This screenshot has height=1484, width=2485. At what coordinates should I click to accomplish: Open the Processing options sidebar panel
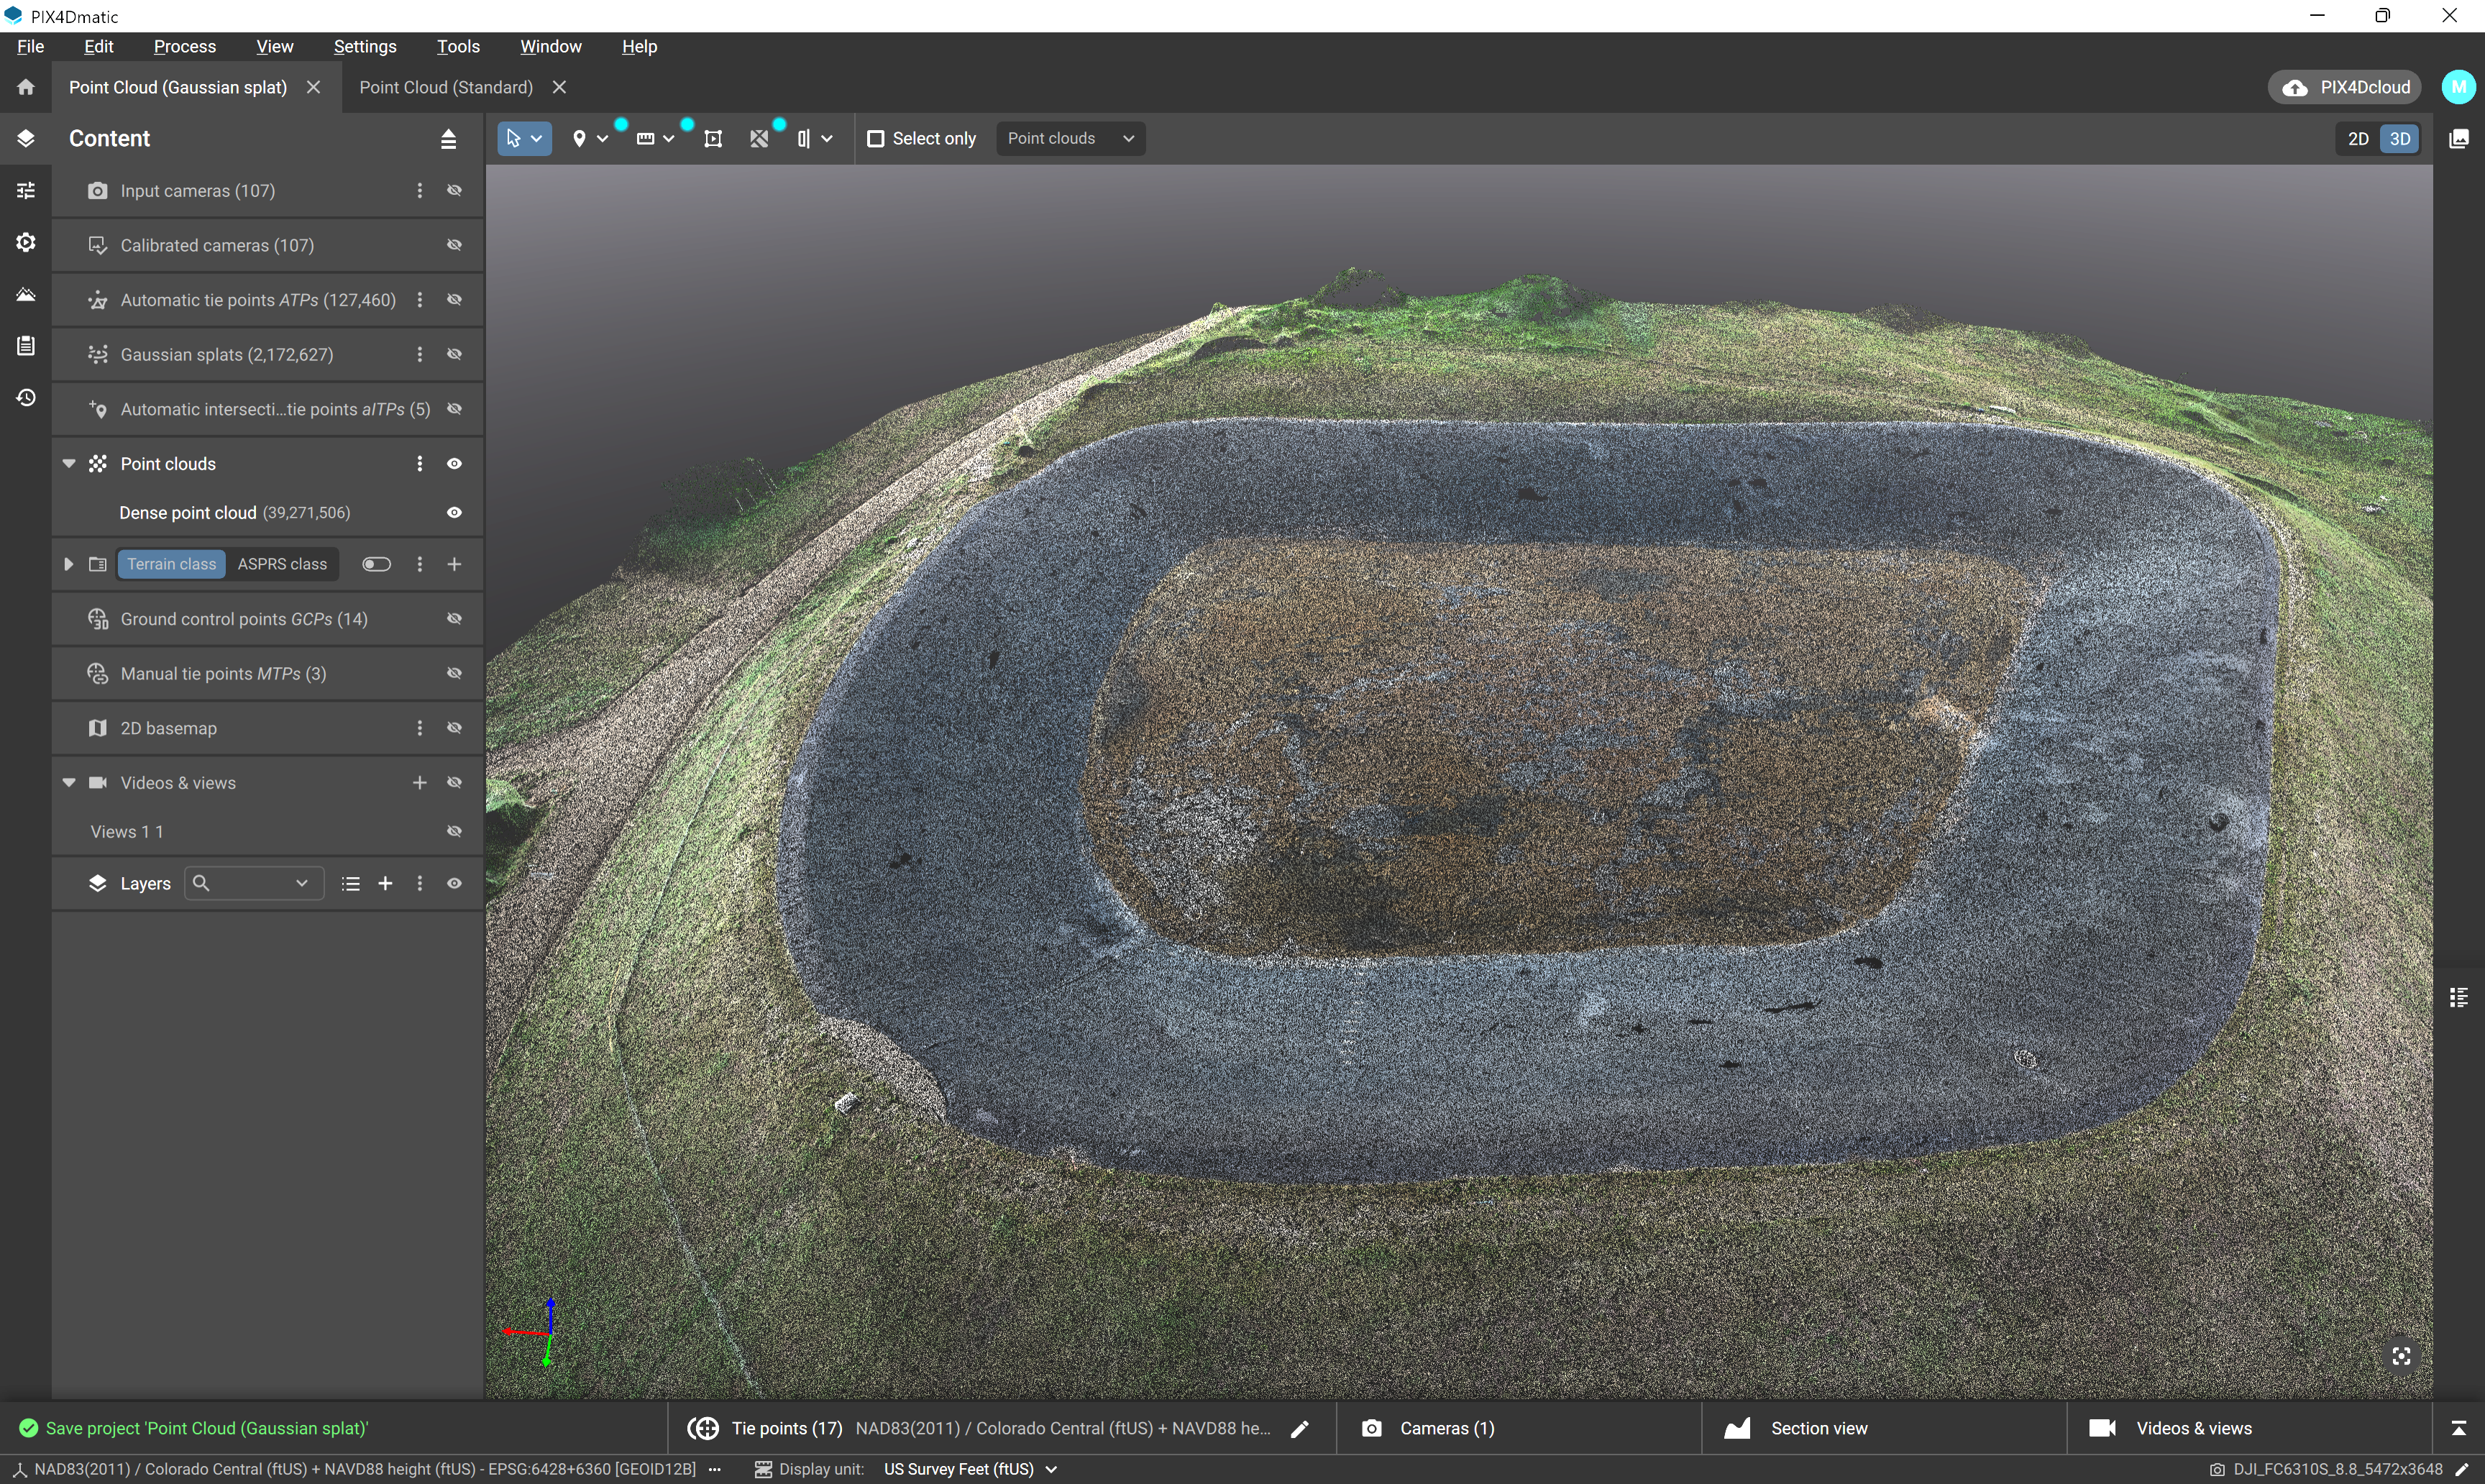(25, 190)
